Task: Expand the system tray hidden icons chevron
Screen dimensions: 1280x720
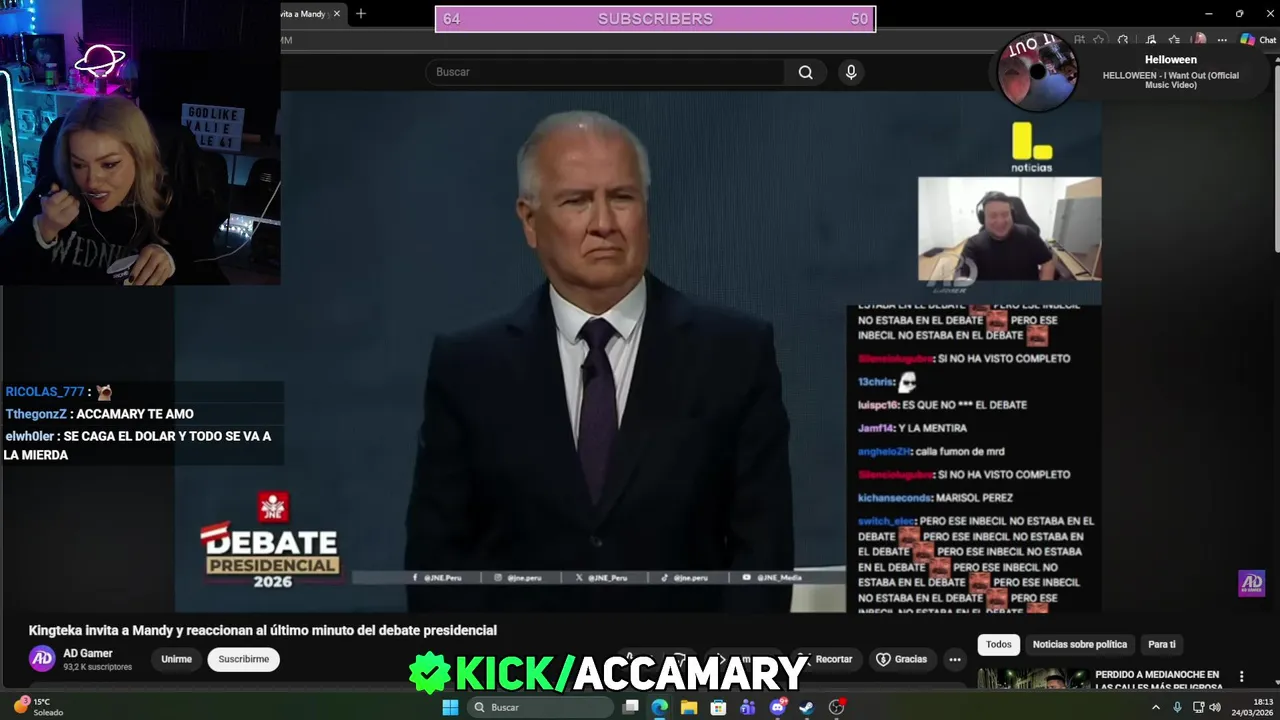Action: [x=1156, y=707]
